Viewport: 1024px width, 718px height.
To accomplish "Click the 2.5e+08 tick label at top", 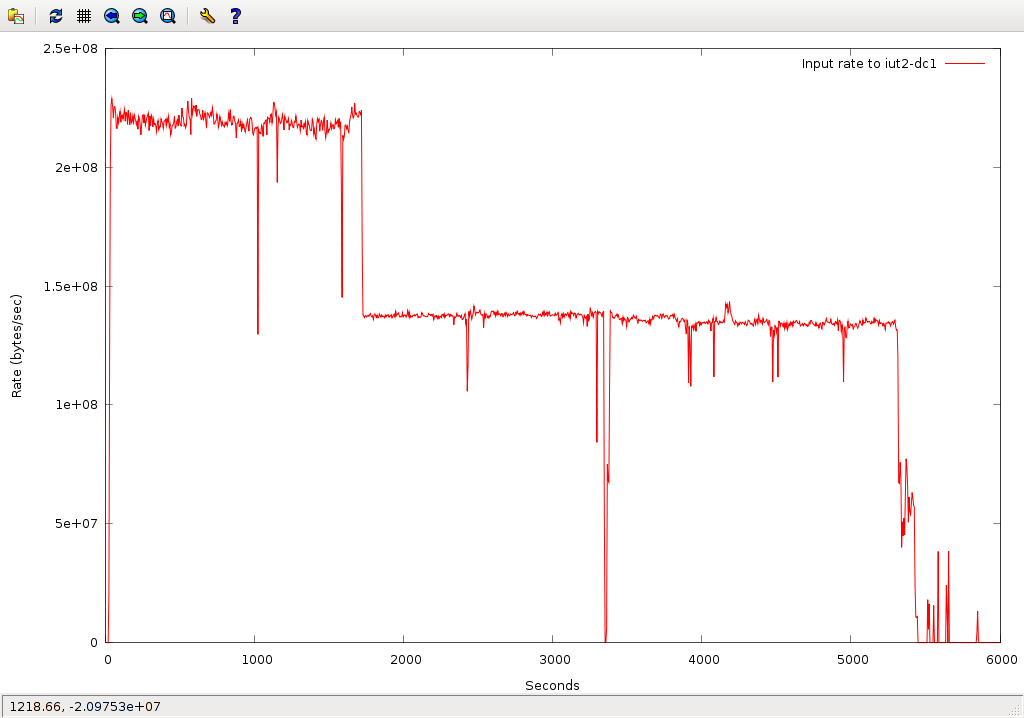I will tap(74, 48).
